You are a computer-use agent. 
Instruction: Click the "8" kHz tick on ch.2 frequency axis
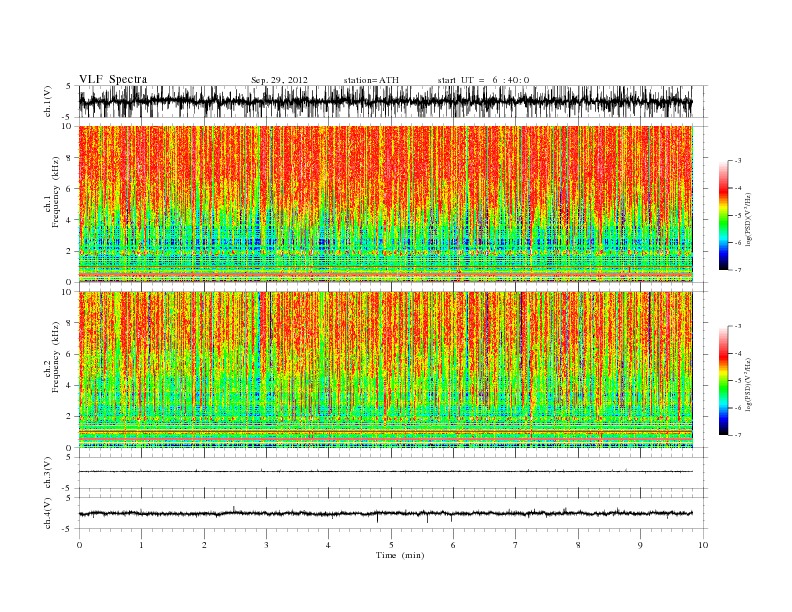click(x=70, y=323)
